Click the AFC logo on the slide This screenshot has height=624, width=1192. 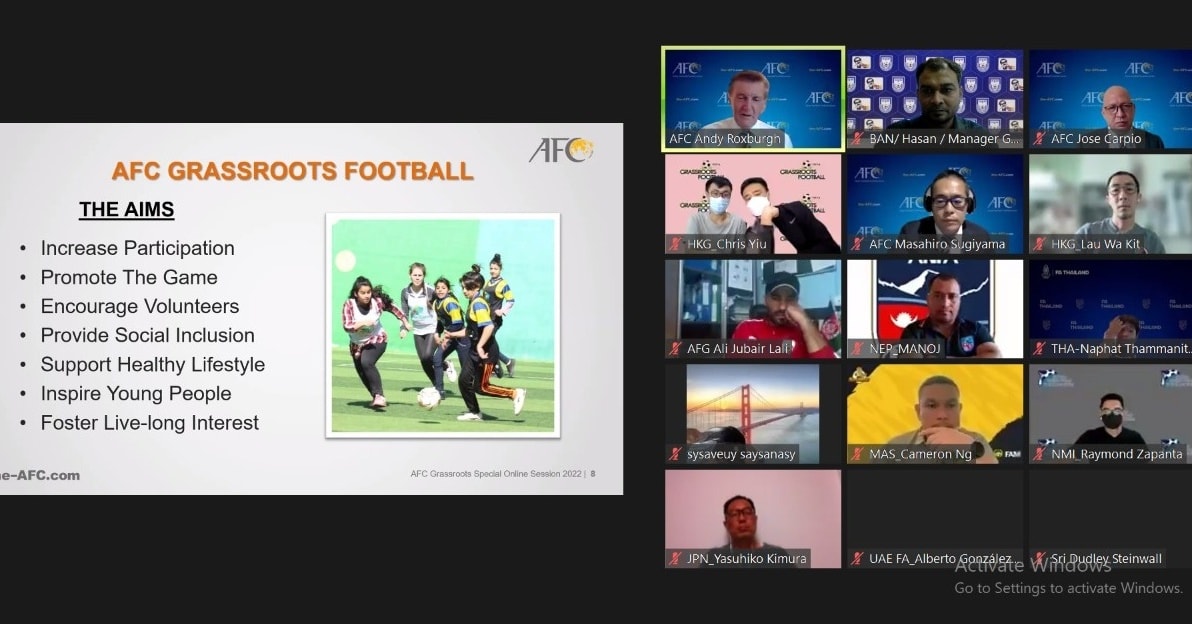pos(561,150)
